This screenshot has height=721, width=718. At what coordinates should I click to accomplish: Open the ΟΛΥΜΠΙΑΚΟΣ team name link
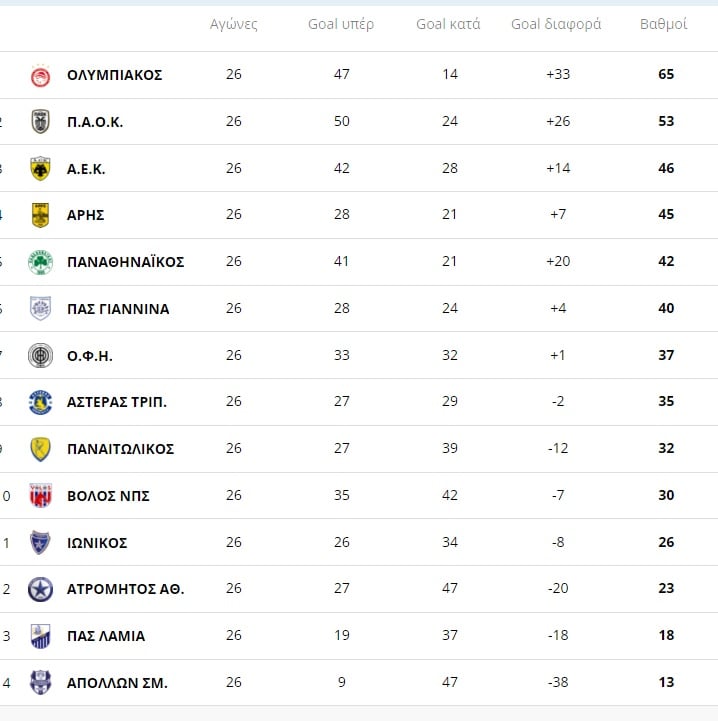coord(115,75)
